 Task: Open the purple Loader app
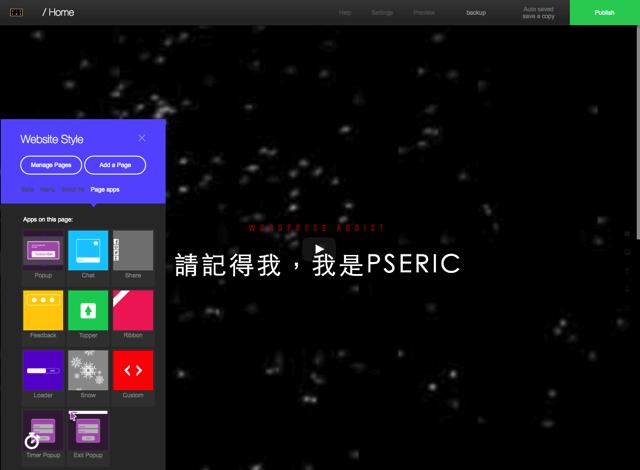43,370
